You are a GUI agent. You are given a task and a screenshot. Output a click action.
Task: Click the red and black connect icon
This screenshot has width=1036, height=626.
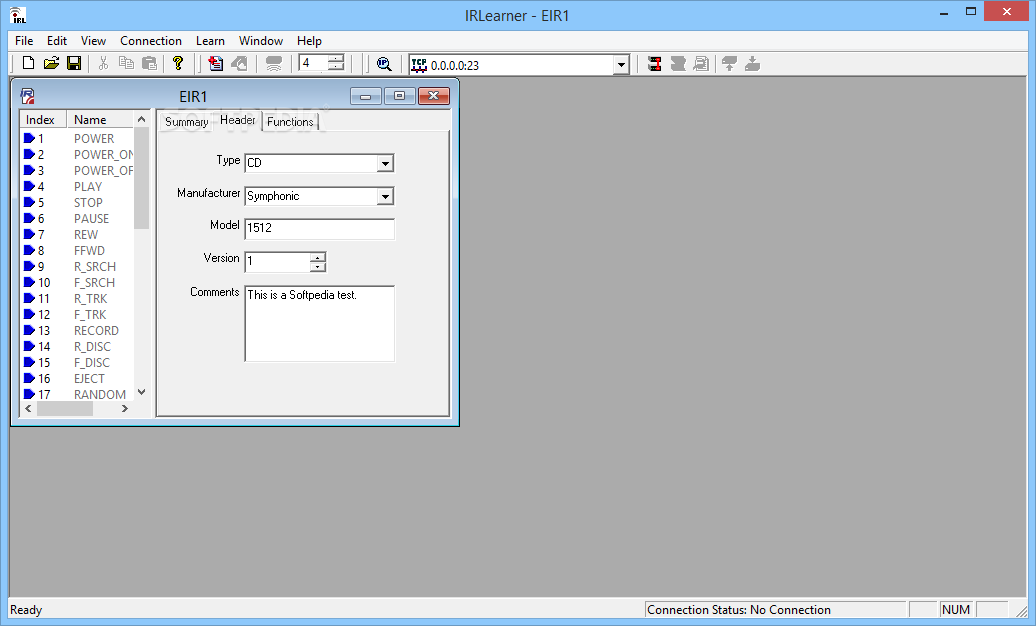pos(655,63)
